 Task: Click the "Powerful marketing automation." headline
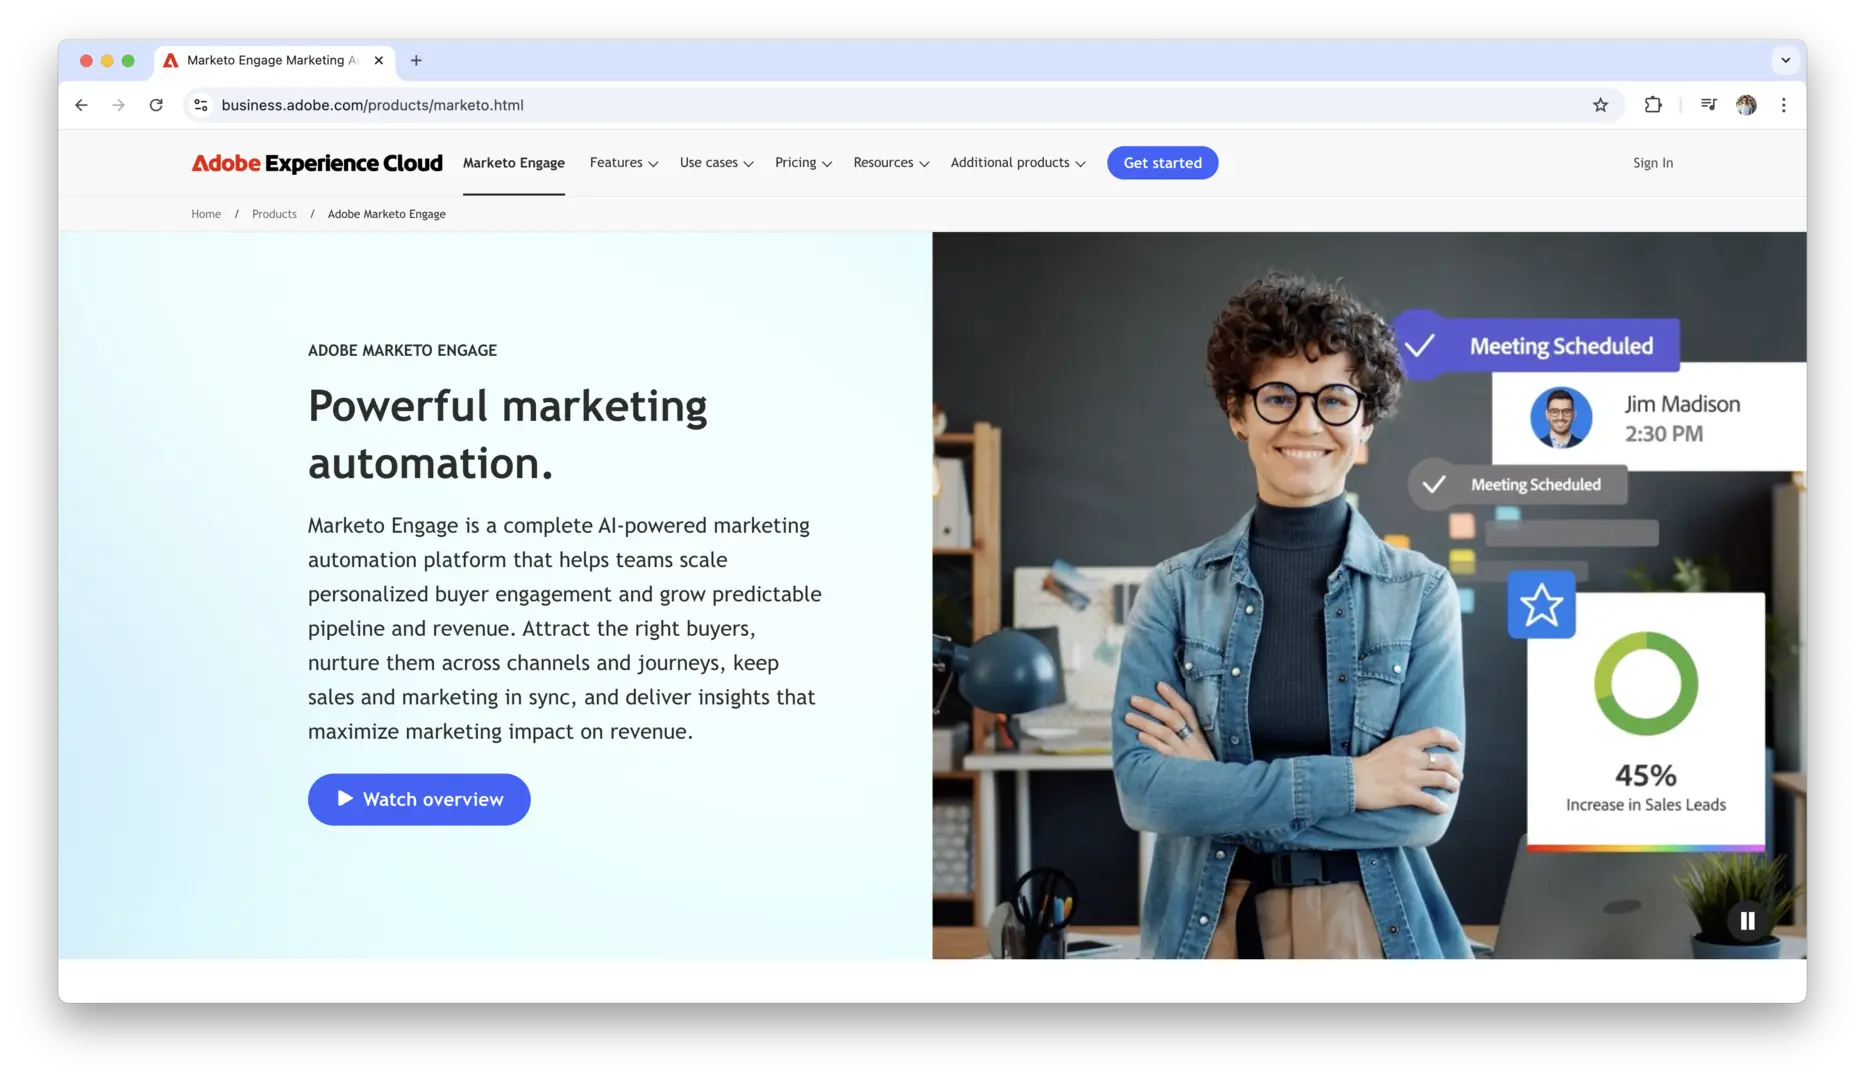point(508,434)
